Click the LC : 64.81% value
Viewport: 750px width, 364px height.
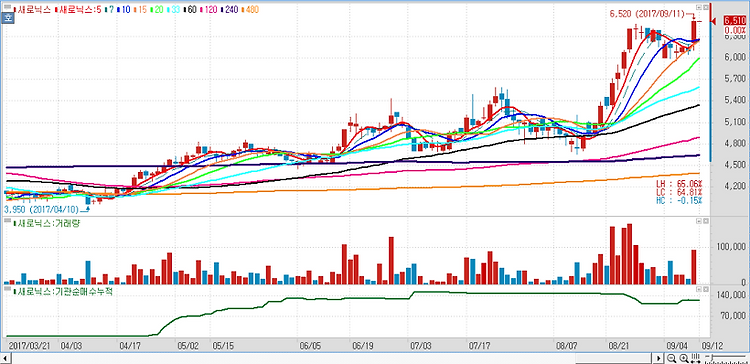(679, 192)
